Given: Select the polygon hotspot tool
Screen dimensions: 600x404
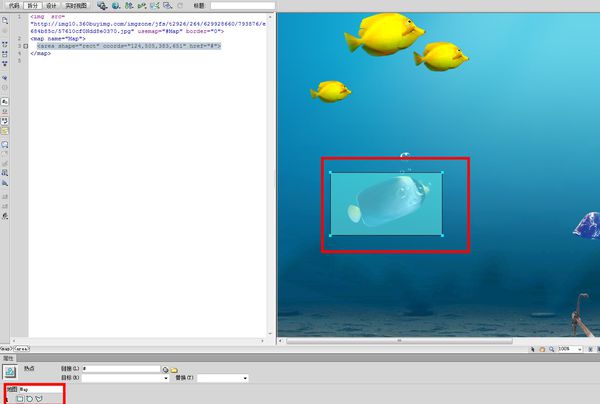Looking at the screenshot, I should (x=39, y=399).
